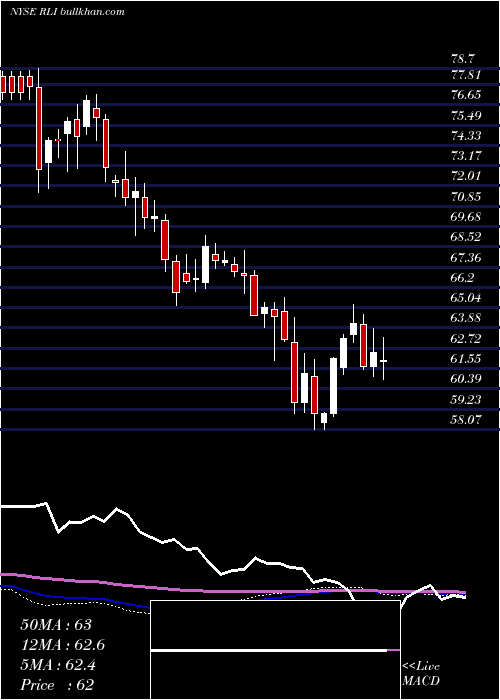
Task: Click the 72.01 price axis label
Action: pos(466,176)
